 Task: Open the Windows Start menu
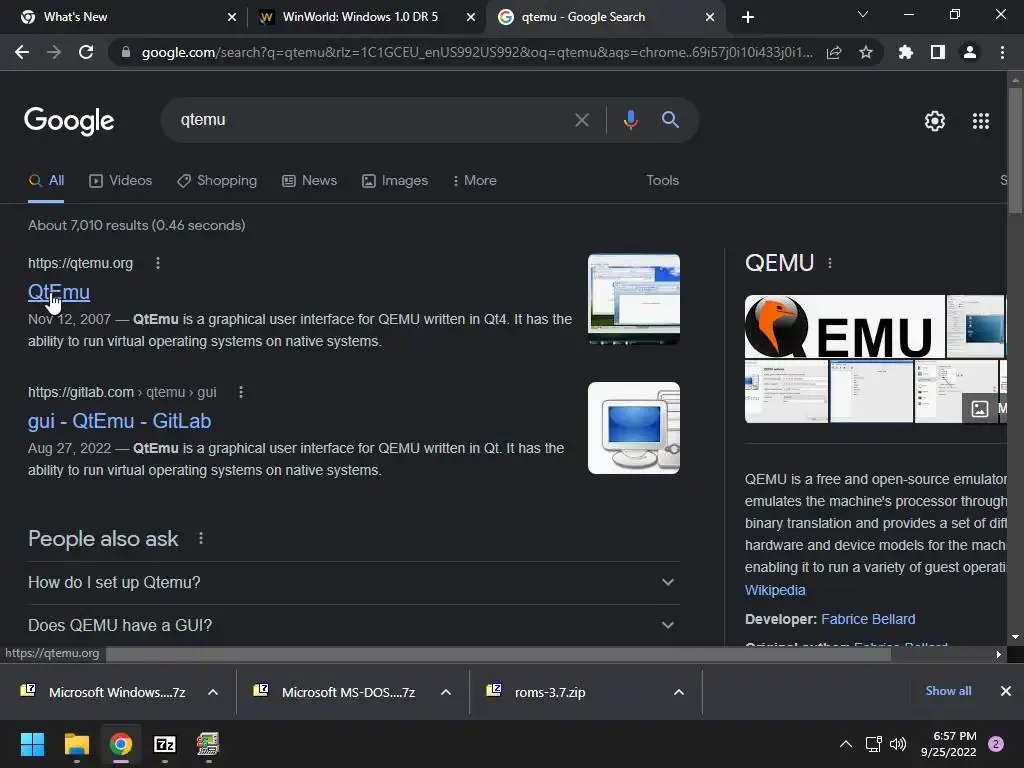coord(32,744)
